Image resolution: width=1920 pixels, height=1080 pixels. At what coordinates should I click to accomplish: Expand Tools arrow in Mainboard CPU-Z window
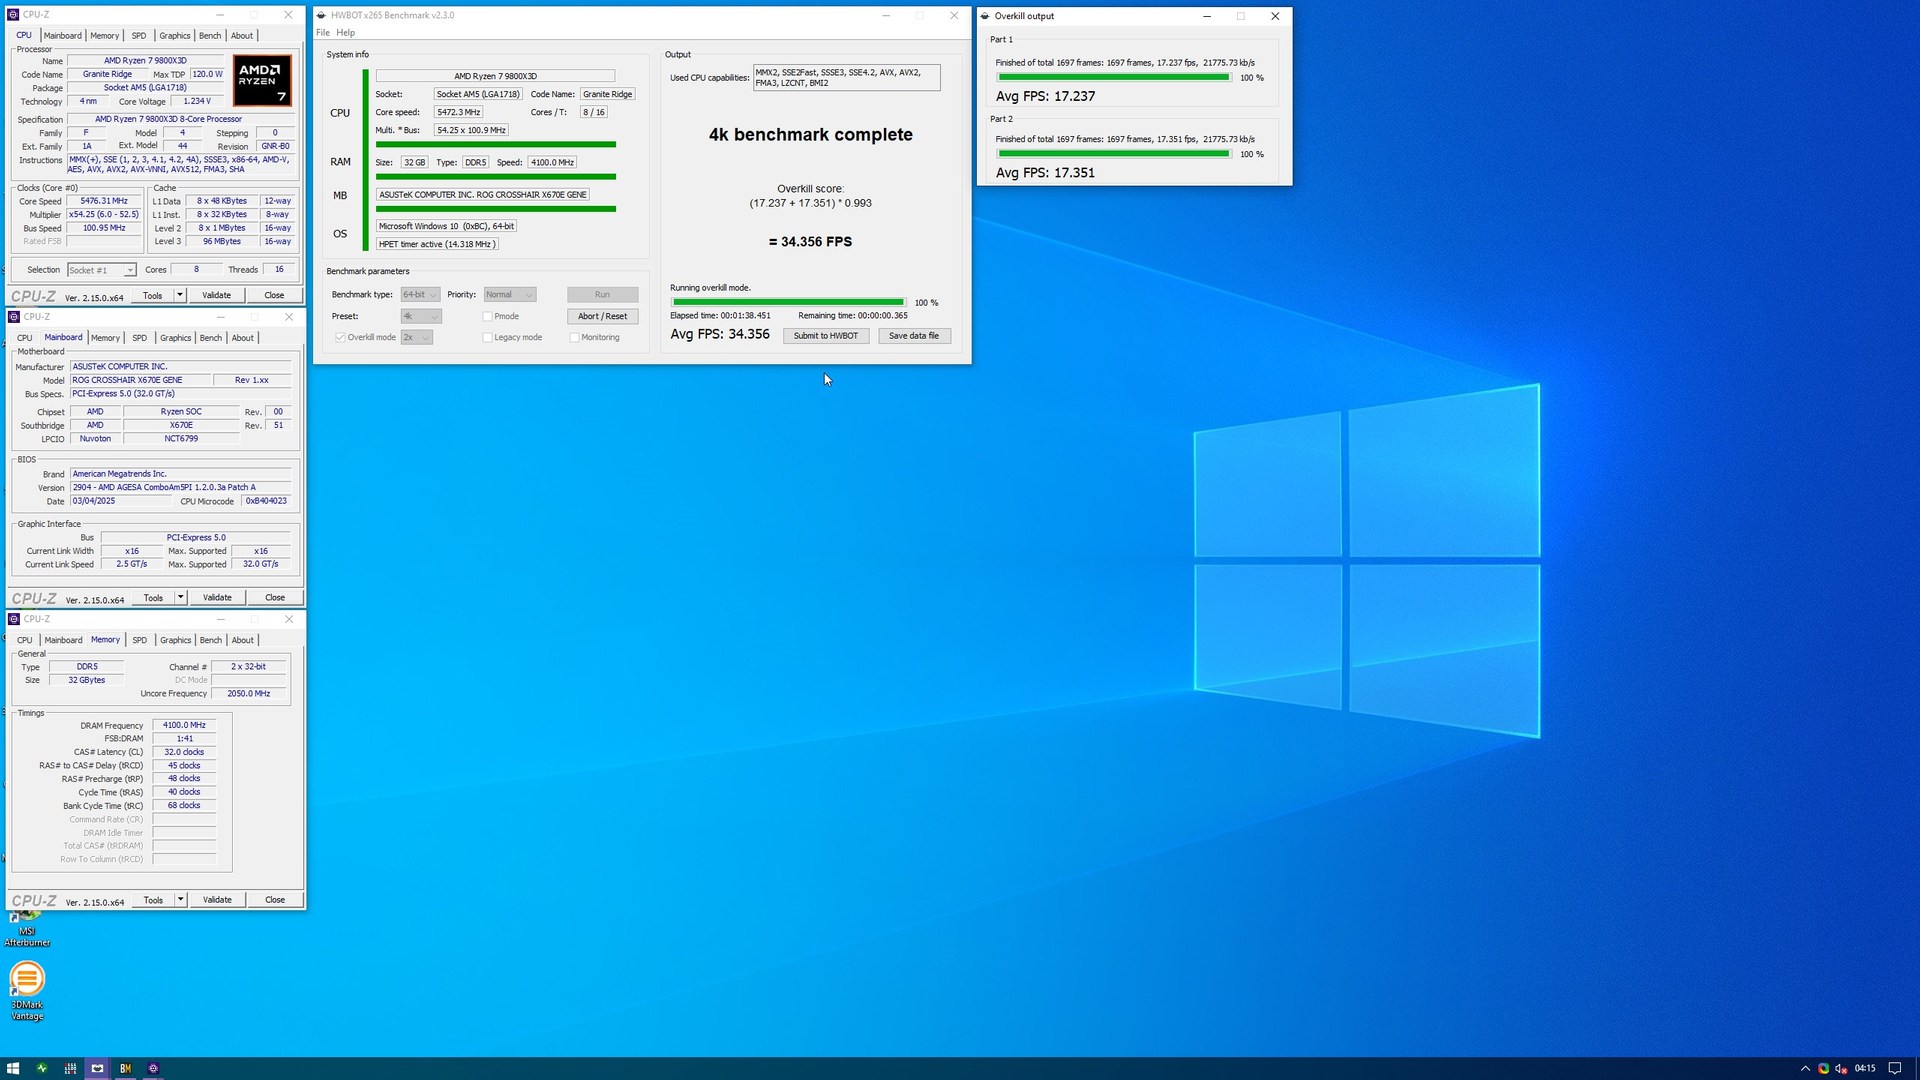pyautogui.click(x=180, y=597)
